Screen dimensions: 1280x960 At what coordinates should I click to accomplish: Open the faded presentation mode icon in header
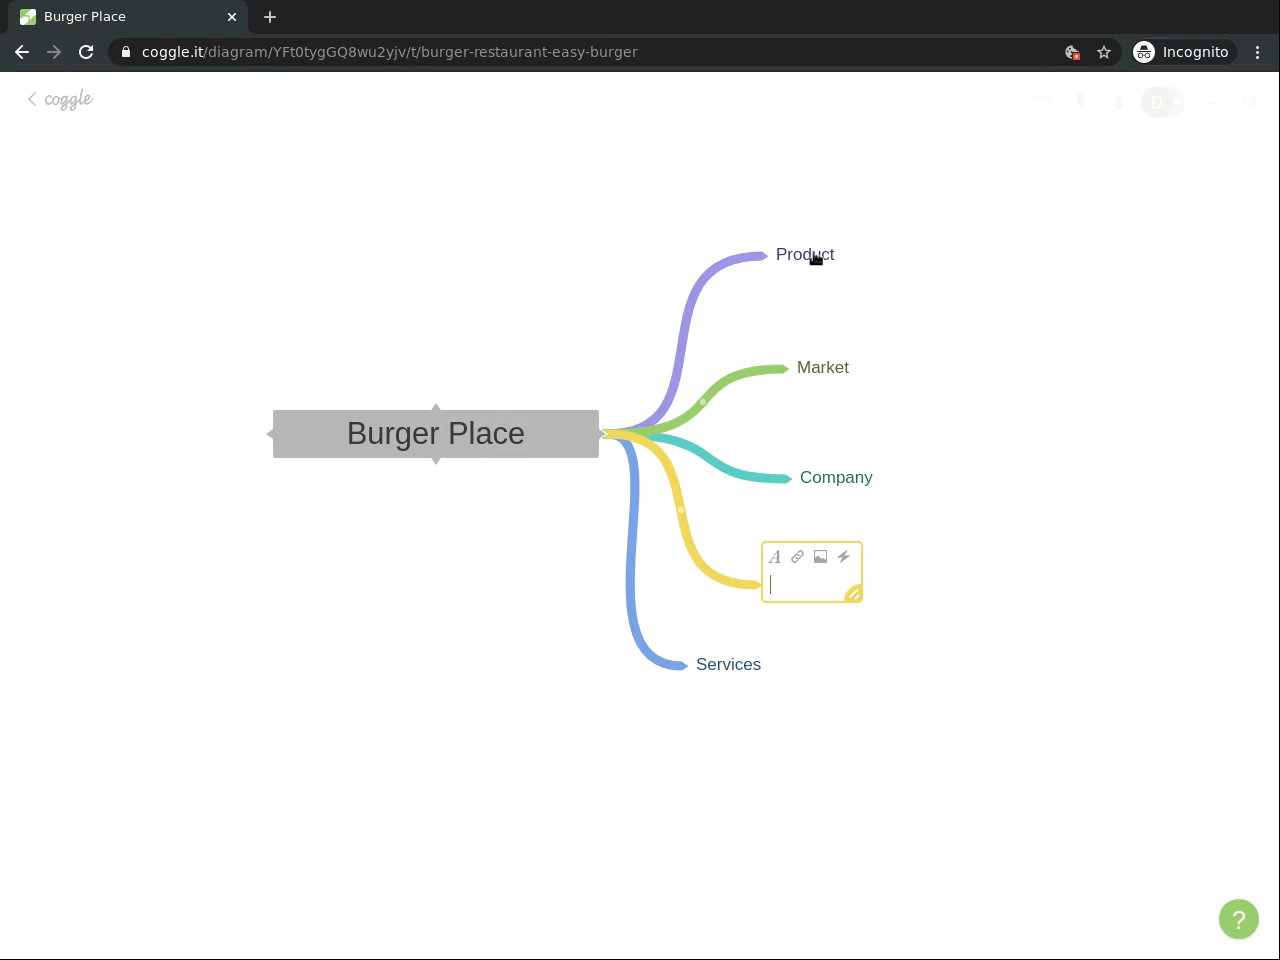pos(1043,102)
